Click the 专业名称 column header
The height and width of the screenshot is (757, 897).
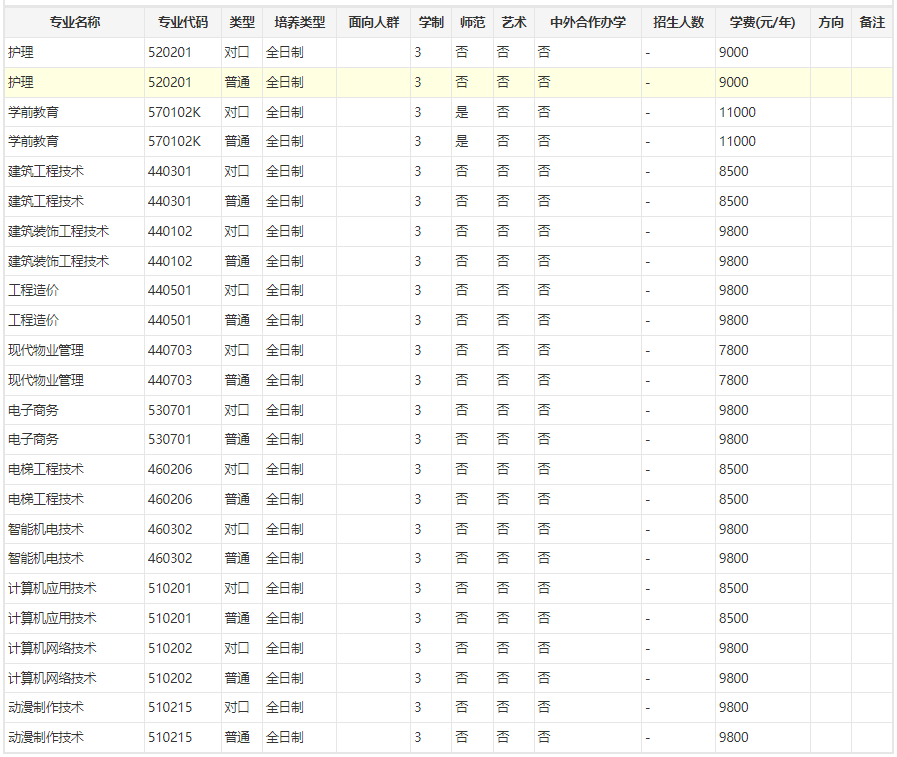click(x=75, y=22)
